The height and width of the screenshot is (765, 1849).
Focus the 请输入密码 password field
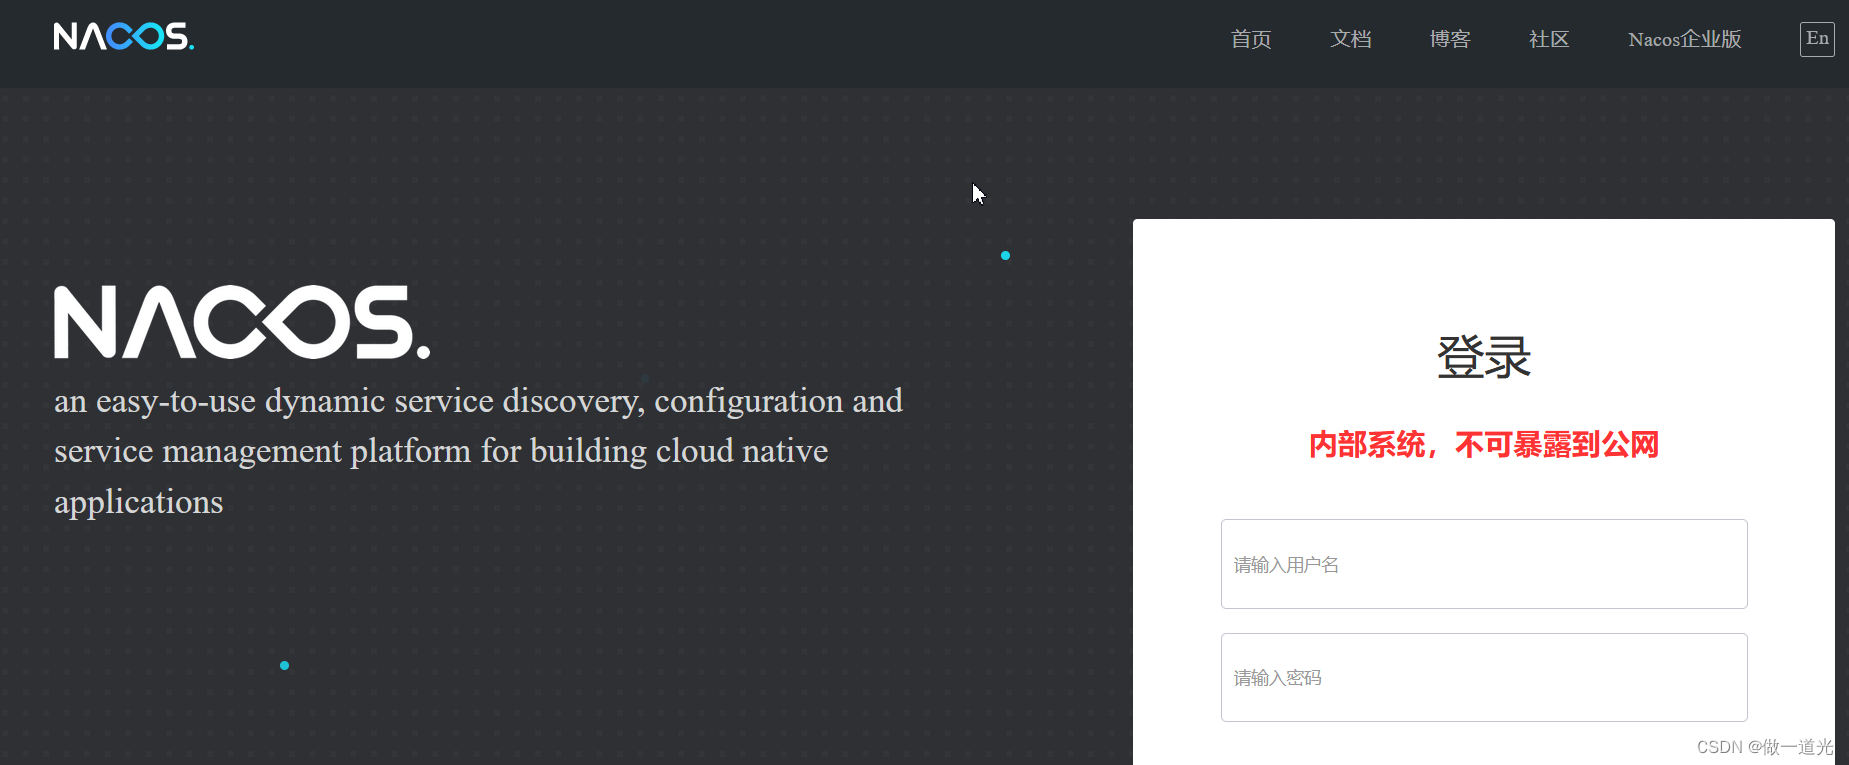coord(1484,677)
